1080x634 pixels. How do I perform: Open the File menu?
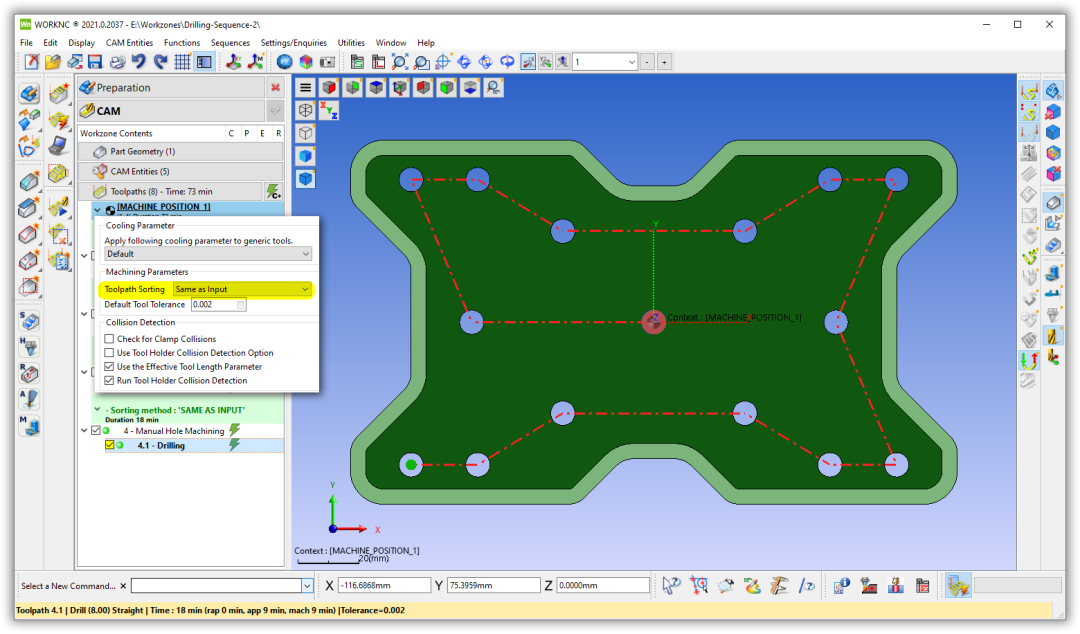pos(26,43)
